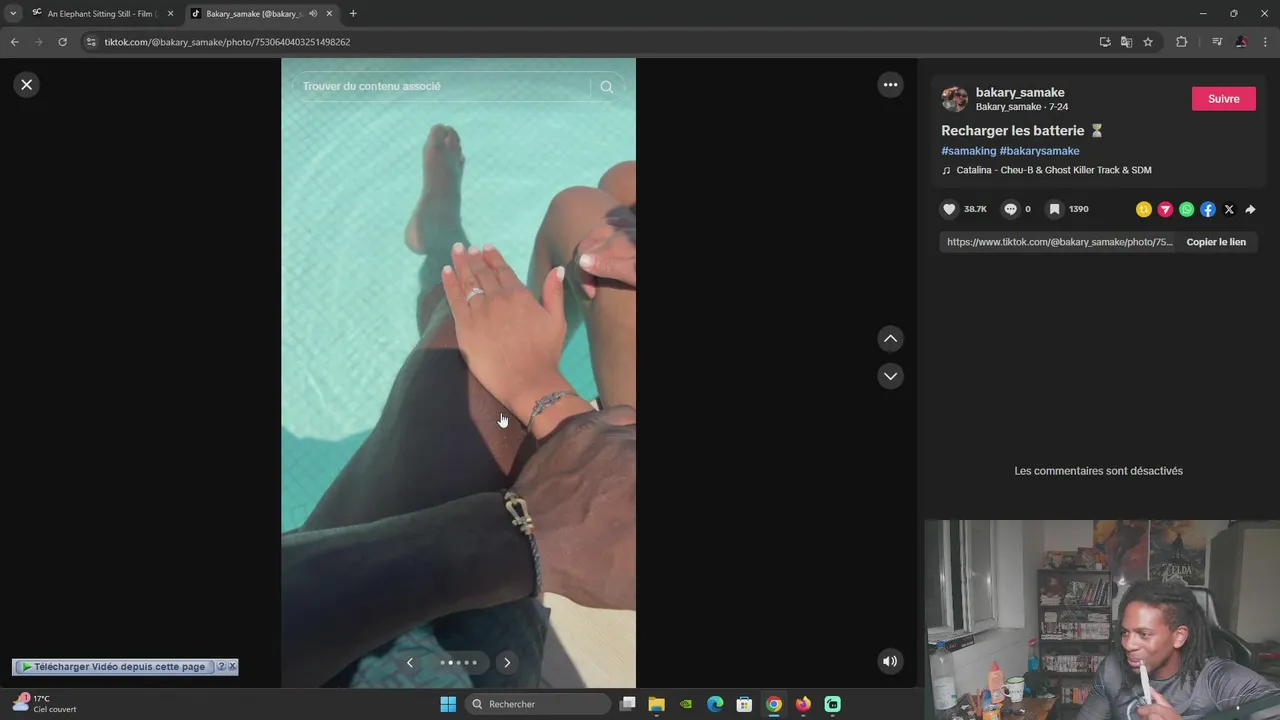Open Task View on the taskbar

pyautogui.click(x=627, y=704)
